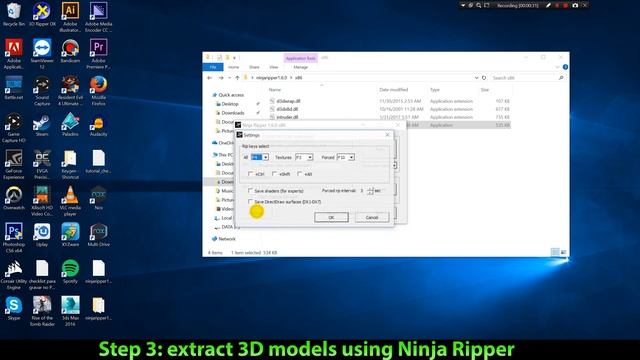Open Adobe Illustrator desktop icon
The image size is (640, 360).
(70, 17)
